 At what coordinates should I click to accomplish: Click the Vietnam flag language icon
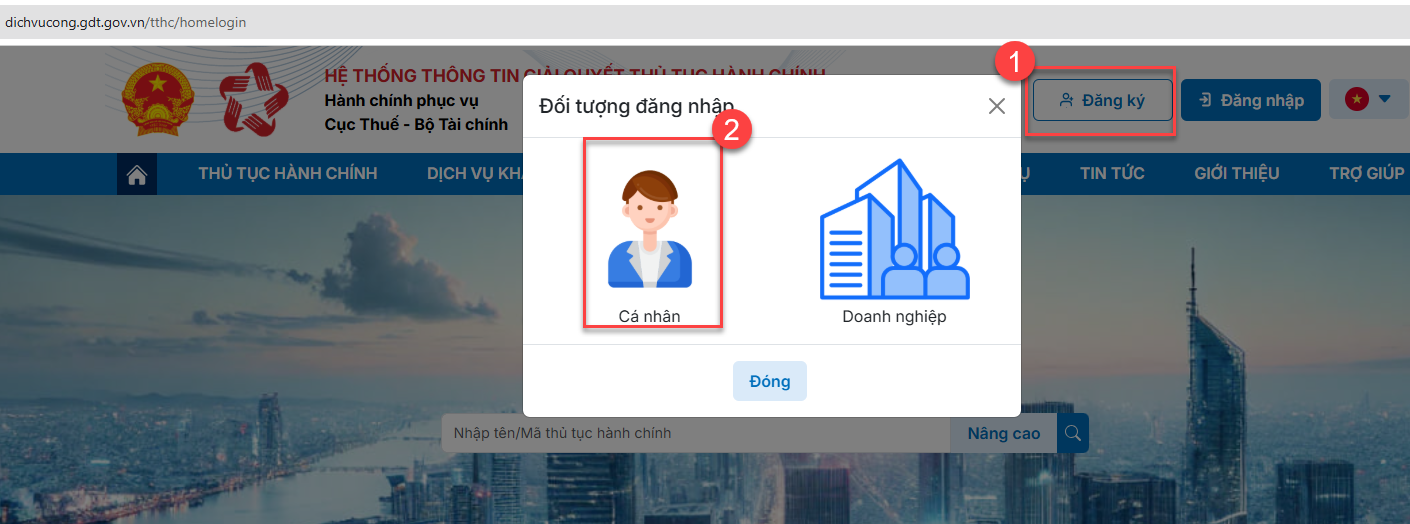(x=1356, y=99)
